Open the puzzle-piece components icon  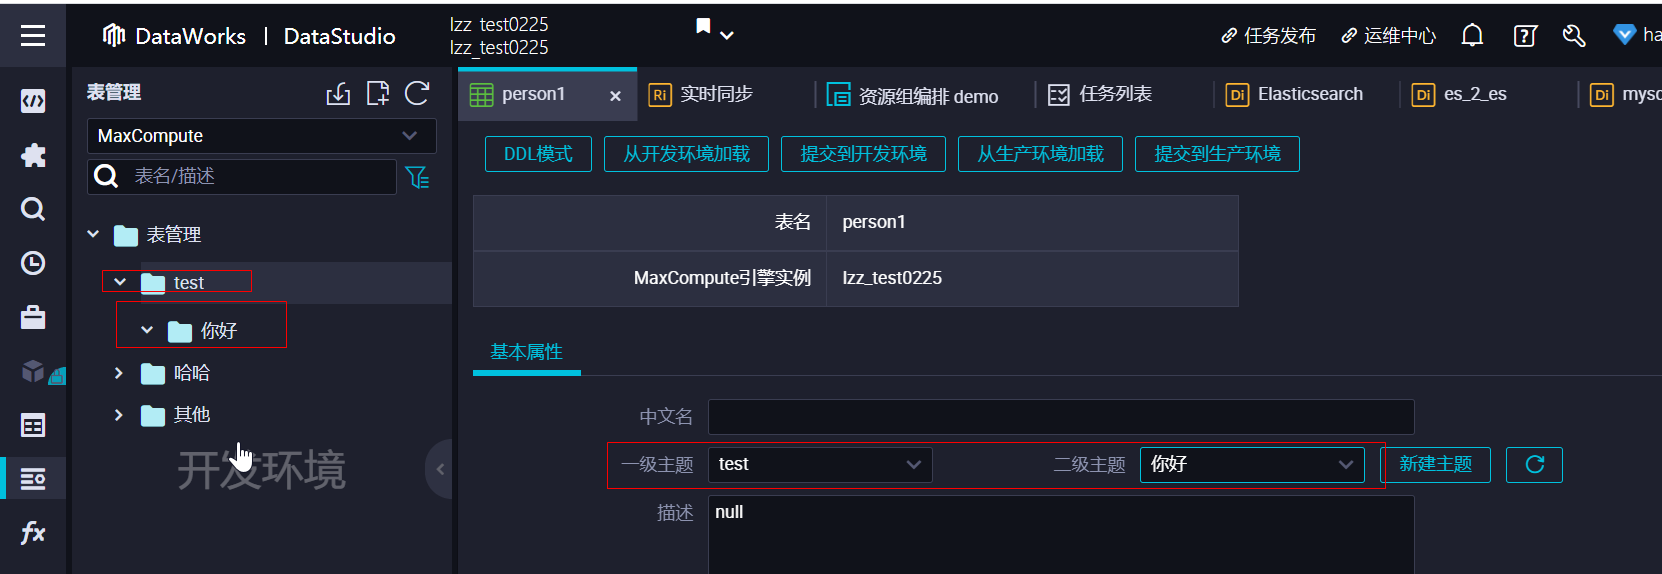[33, 155]
